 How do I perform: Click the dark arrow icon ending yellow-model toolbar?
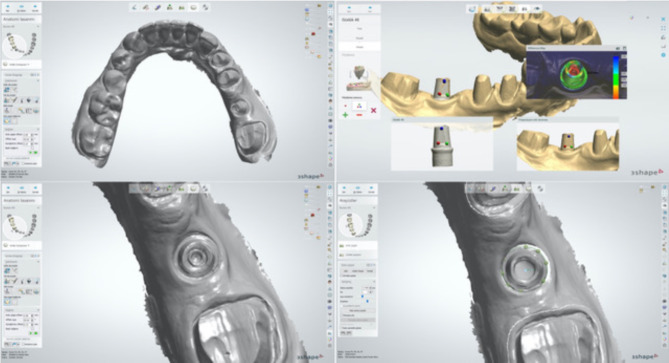click(x=537, y=9)
